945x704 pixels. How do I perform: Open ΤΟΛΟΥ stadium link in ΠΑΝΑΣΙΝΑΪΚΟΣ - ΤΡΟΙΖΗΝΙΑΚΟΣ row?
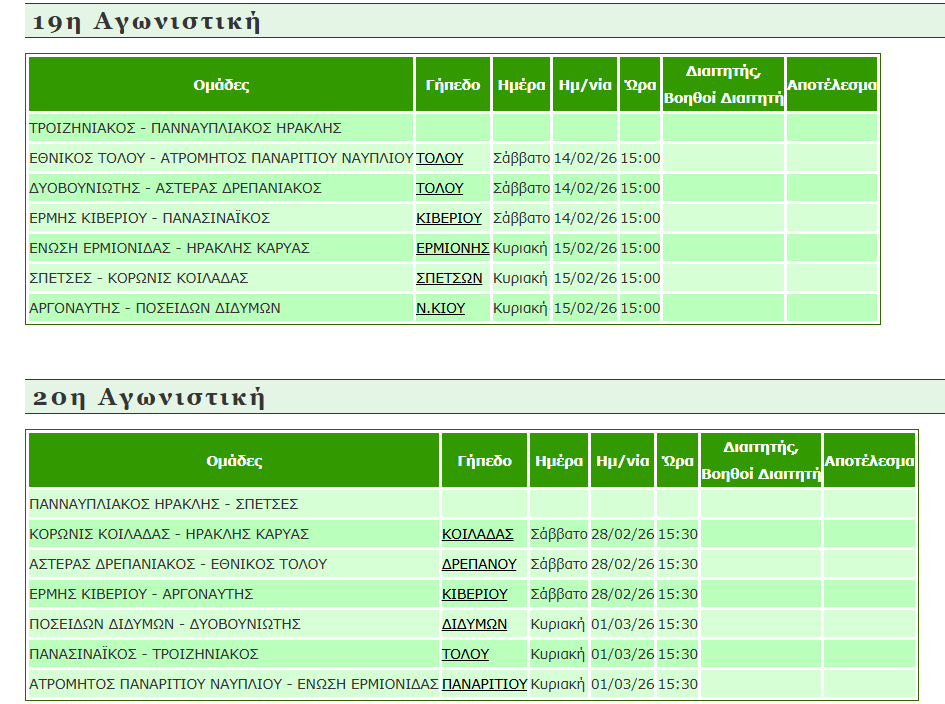465,654
